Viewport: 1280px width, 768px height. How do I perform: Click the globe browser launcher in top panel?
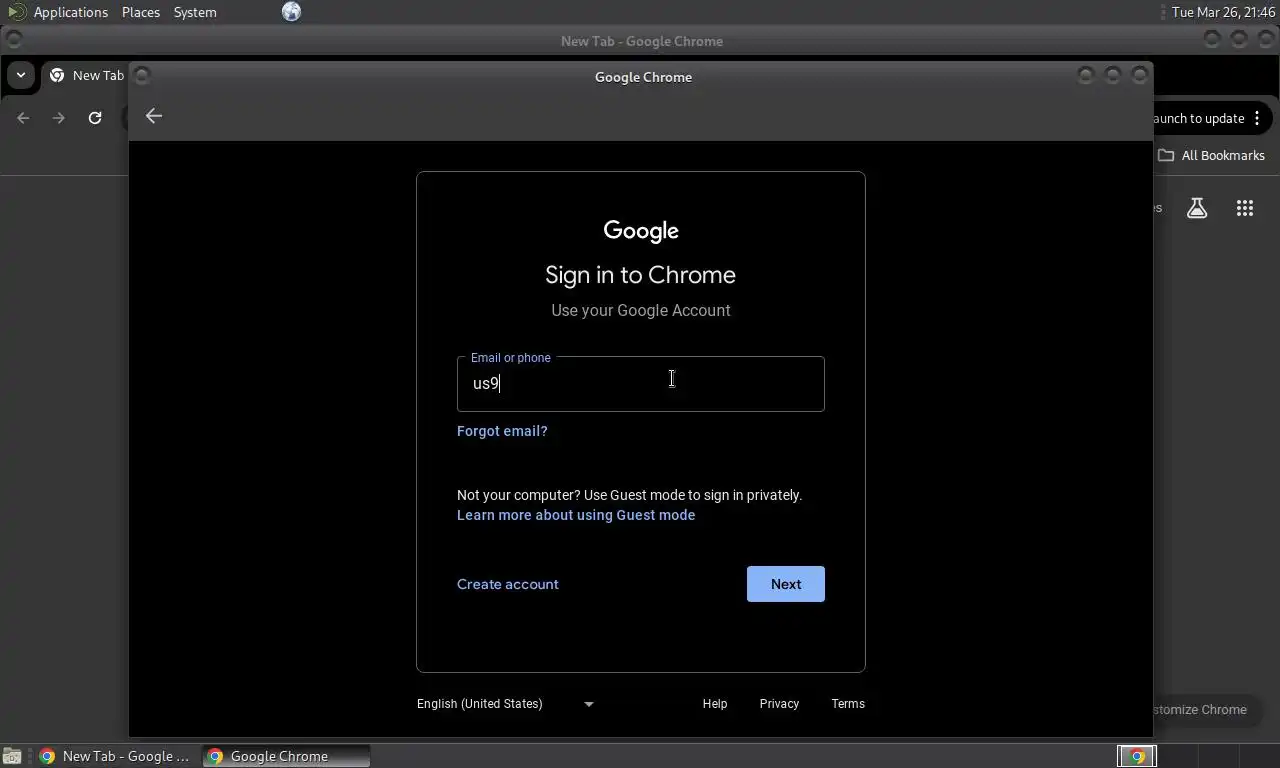[291, 12]
